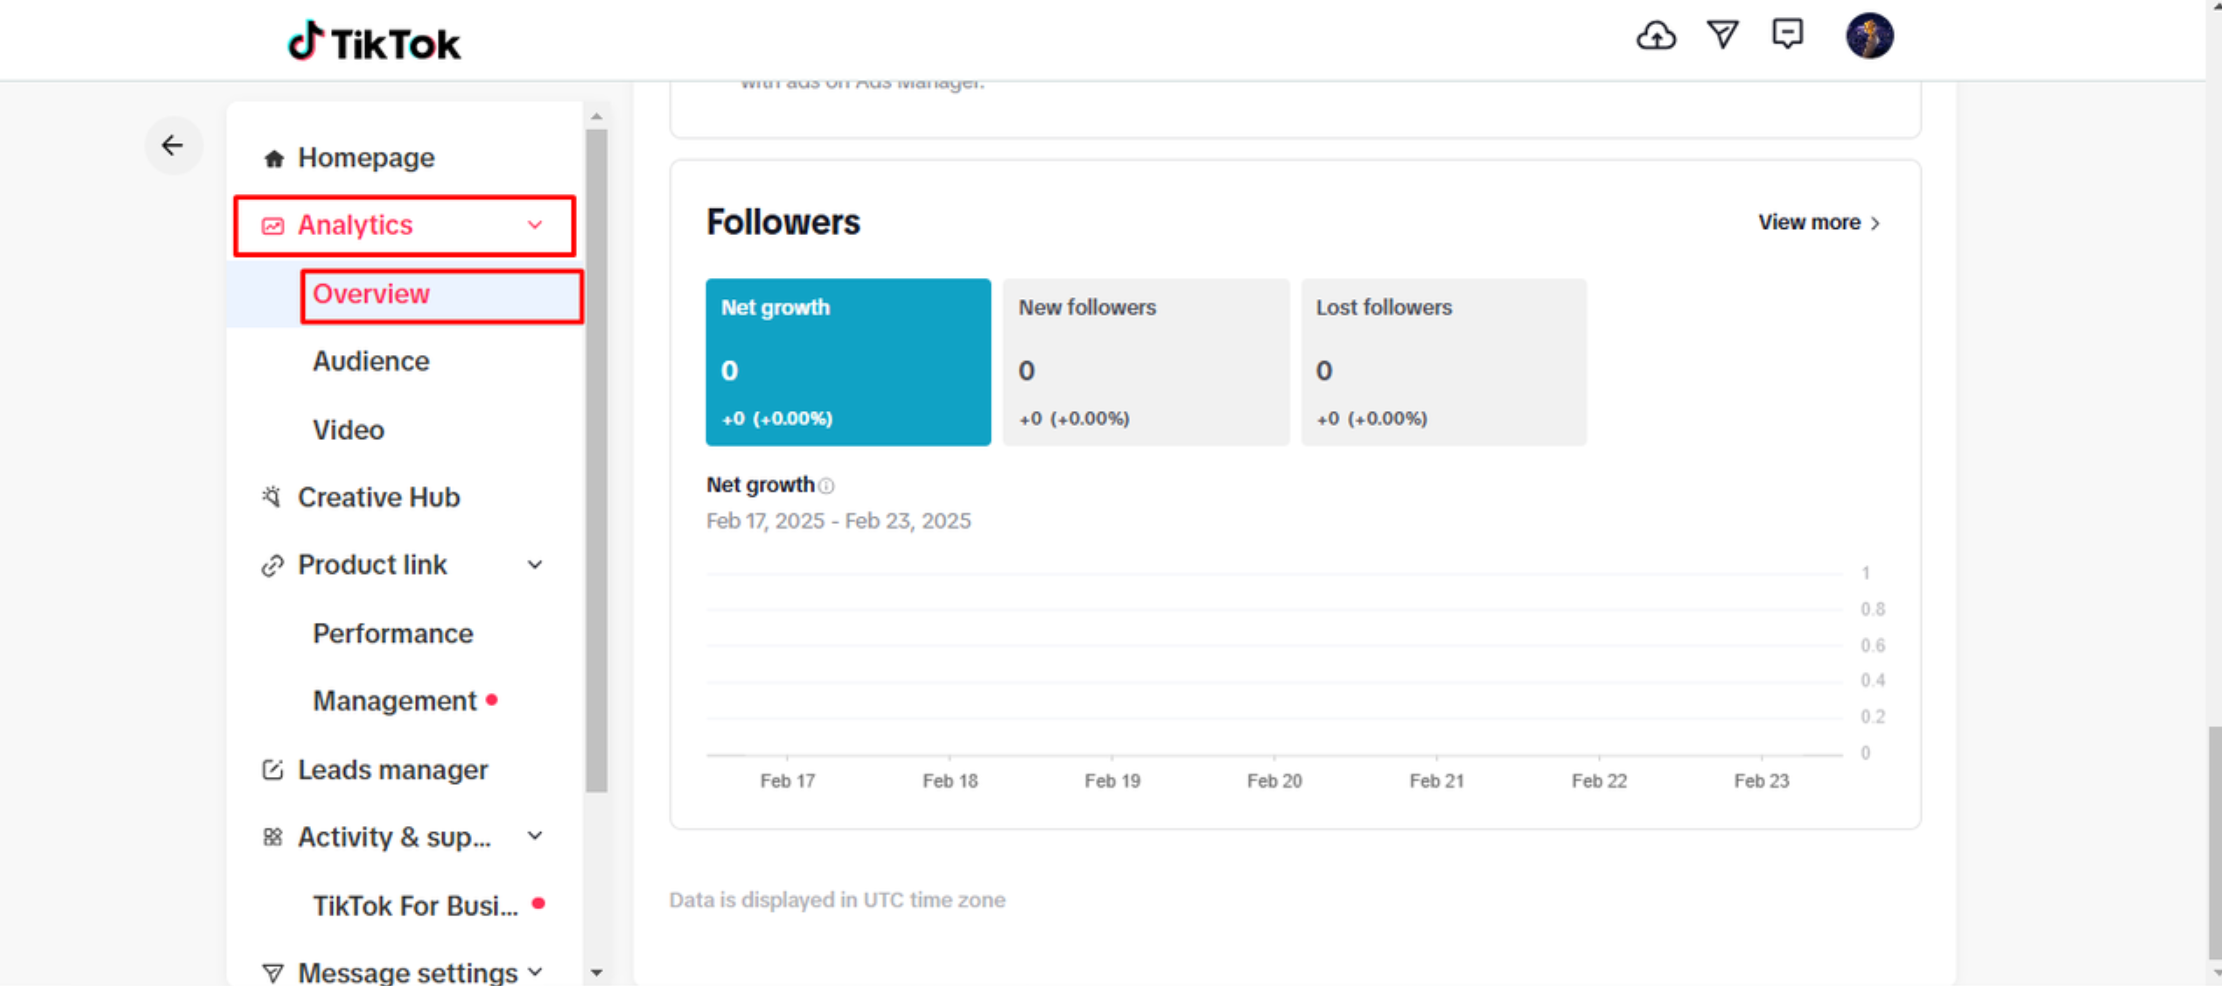This screenshot has width=2222, height=986.
Task: Open the messages paper-plane icon
Action: (x=1722, y=35)
